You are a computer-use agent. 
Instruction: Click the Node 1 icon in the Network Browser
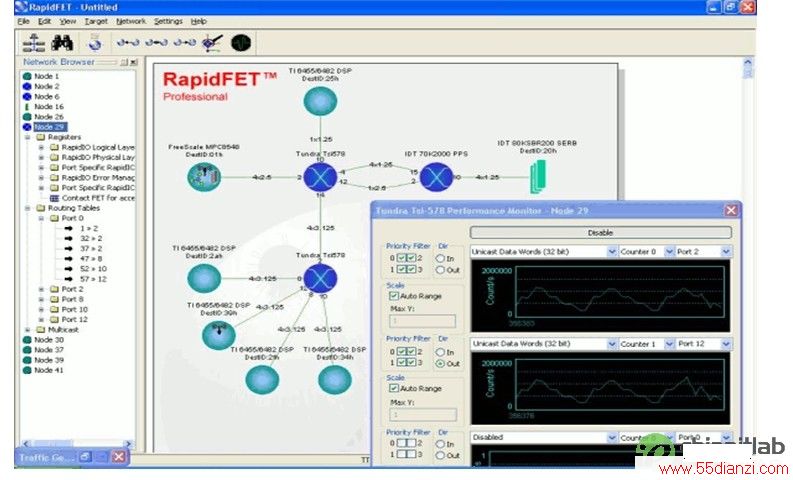(x=27, y=76)
